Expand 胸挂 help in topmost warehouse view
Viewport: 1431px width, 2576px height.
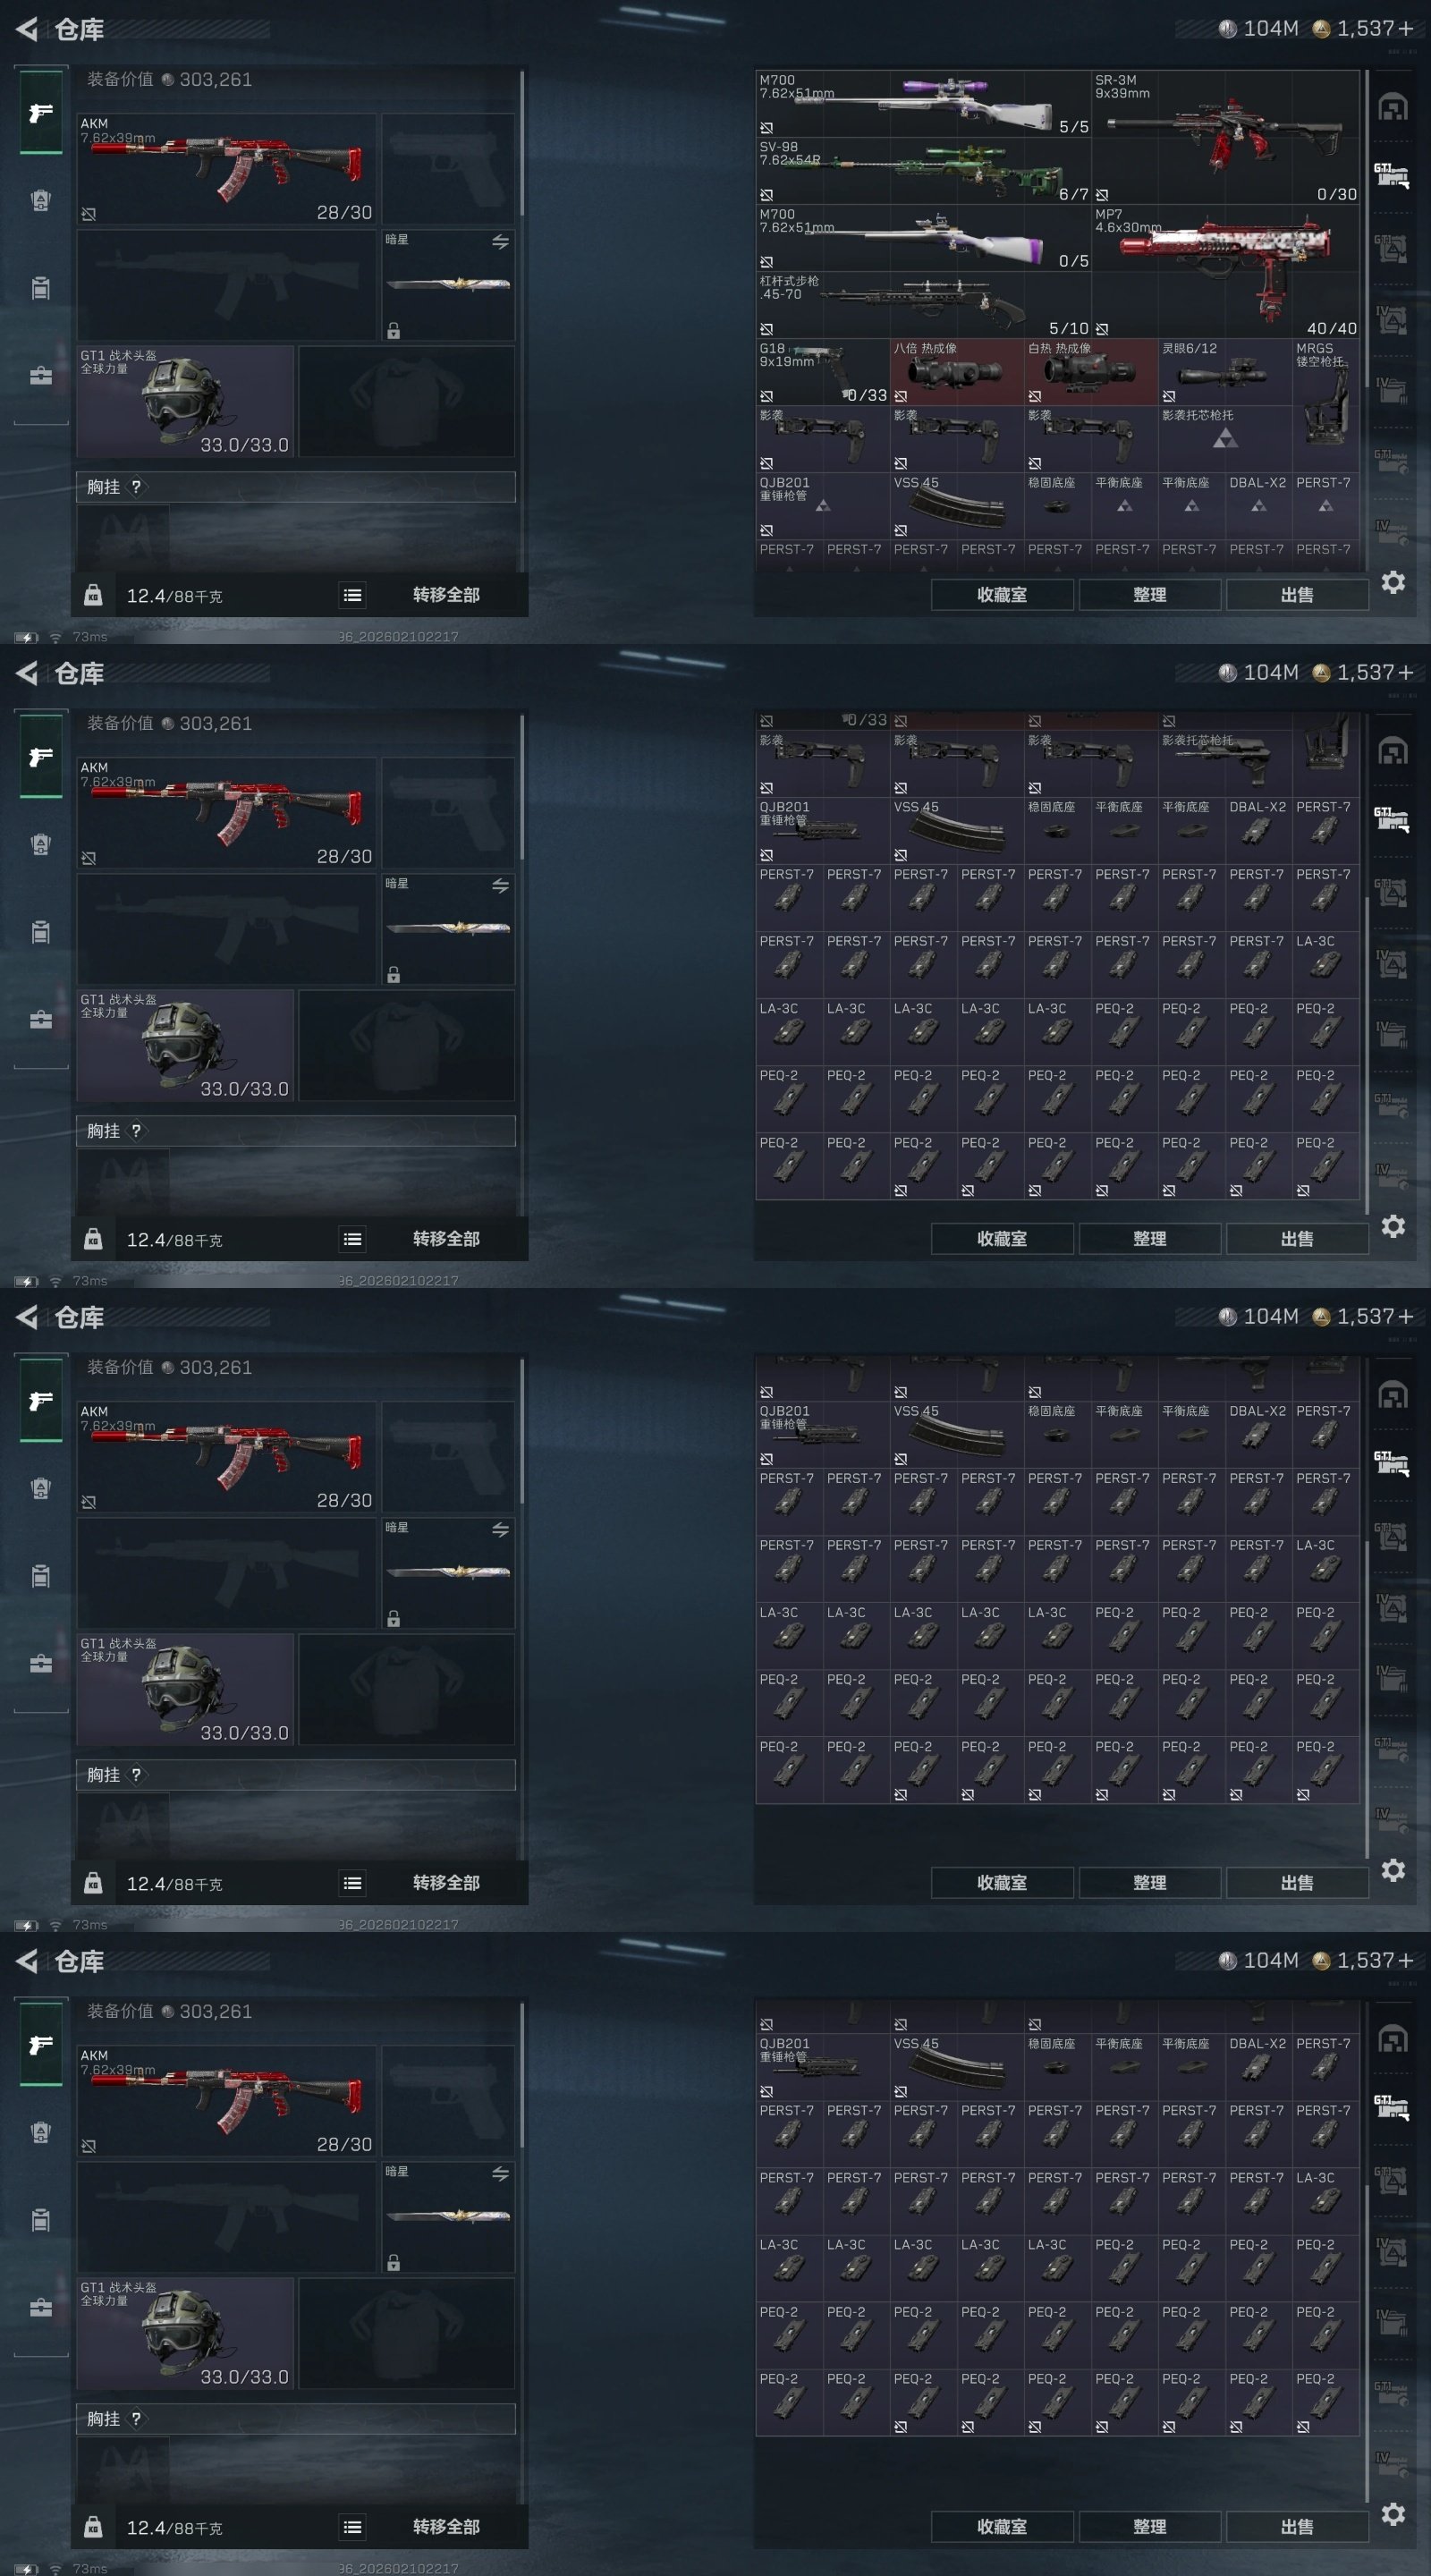point(136,487)
